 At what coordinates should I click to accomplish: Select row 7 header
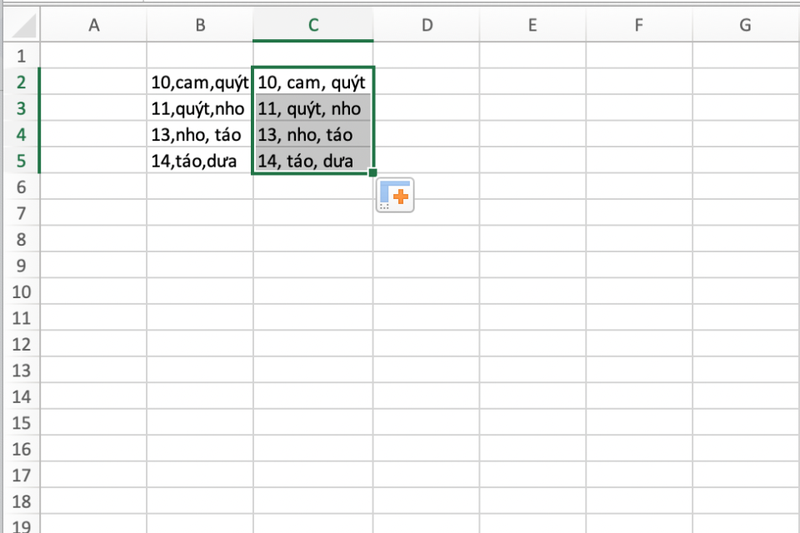pos(21,213)
